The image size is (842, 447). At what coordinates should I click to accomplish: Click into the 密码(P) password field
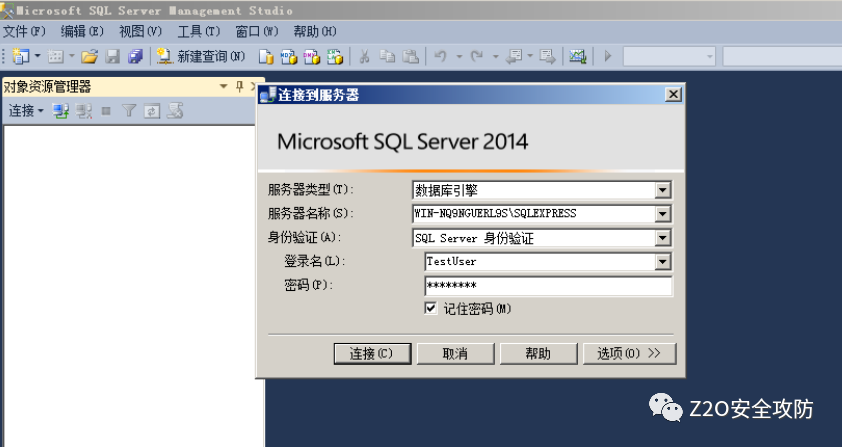point(548,286)
